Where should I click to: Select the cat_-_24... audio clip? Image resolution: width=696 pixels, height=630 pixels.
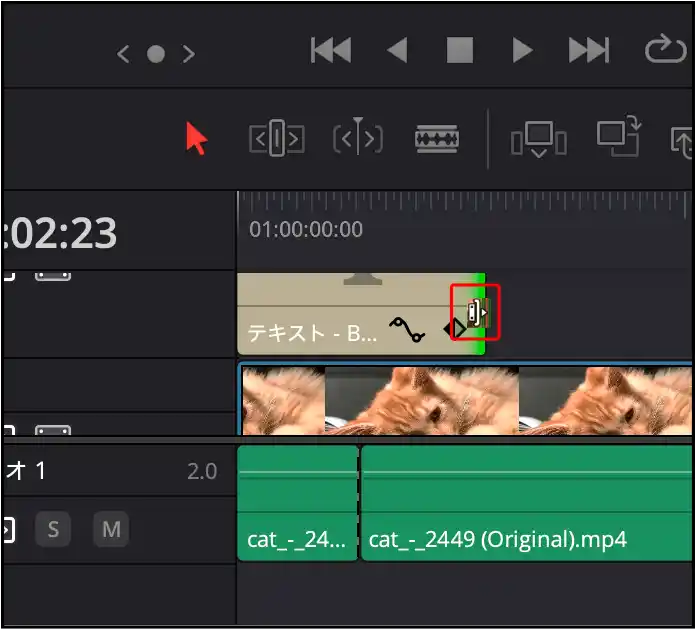(298, 503)
